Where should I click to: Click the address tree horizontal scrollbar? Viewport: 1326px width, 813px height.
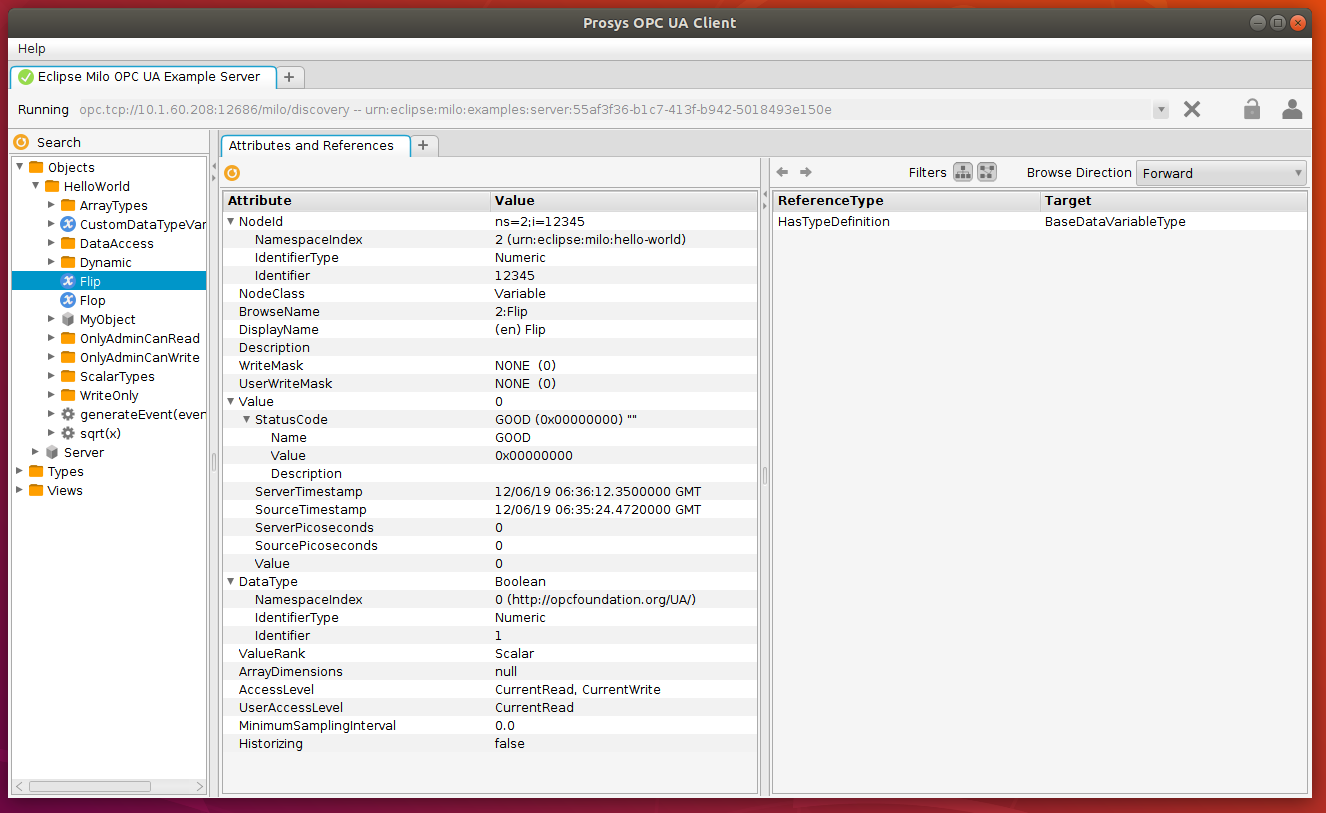click(90, 787)
